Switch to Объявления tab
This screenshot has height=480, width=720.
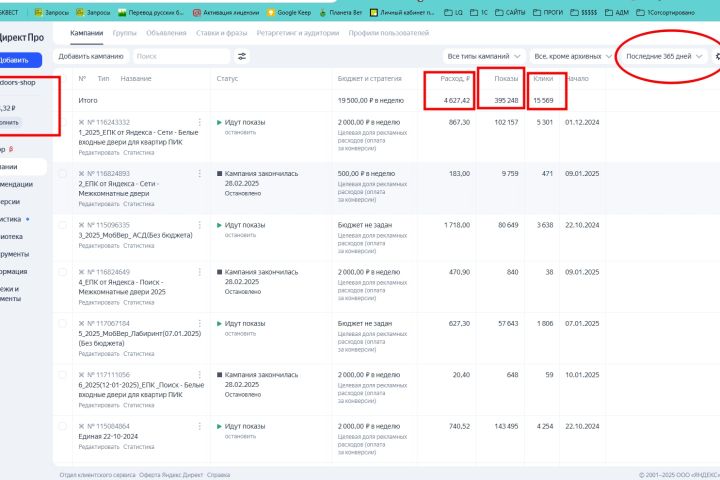[x=166, y=33]
